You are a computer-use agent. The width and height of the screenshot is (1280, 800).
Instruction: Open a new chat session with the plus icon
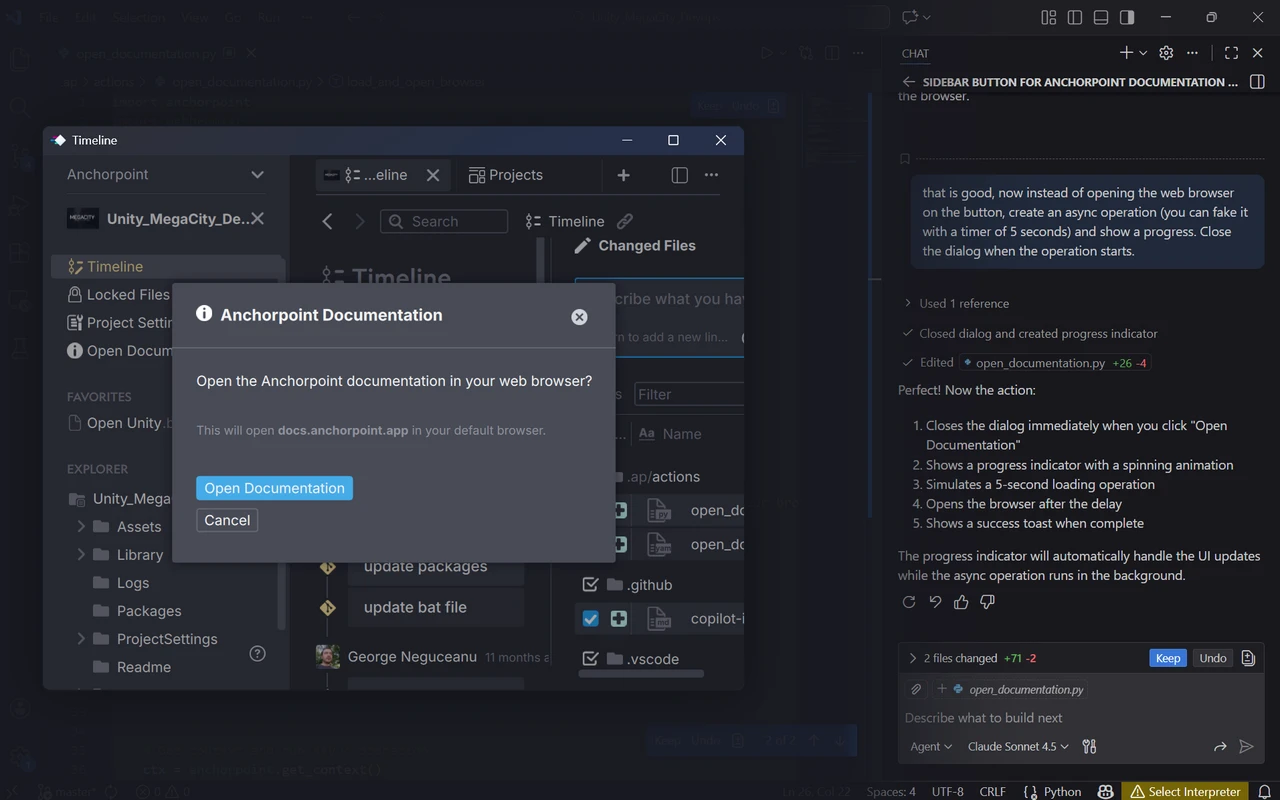pos(1124,53)
